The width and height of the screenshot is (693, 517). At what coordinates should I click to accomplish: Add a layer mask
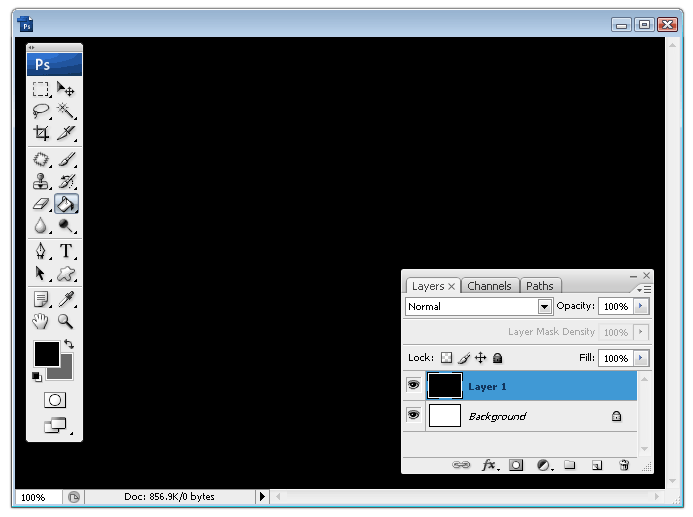(516, 465)
